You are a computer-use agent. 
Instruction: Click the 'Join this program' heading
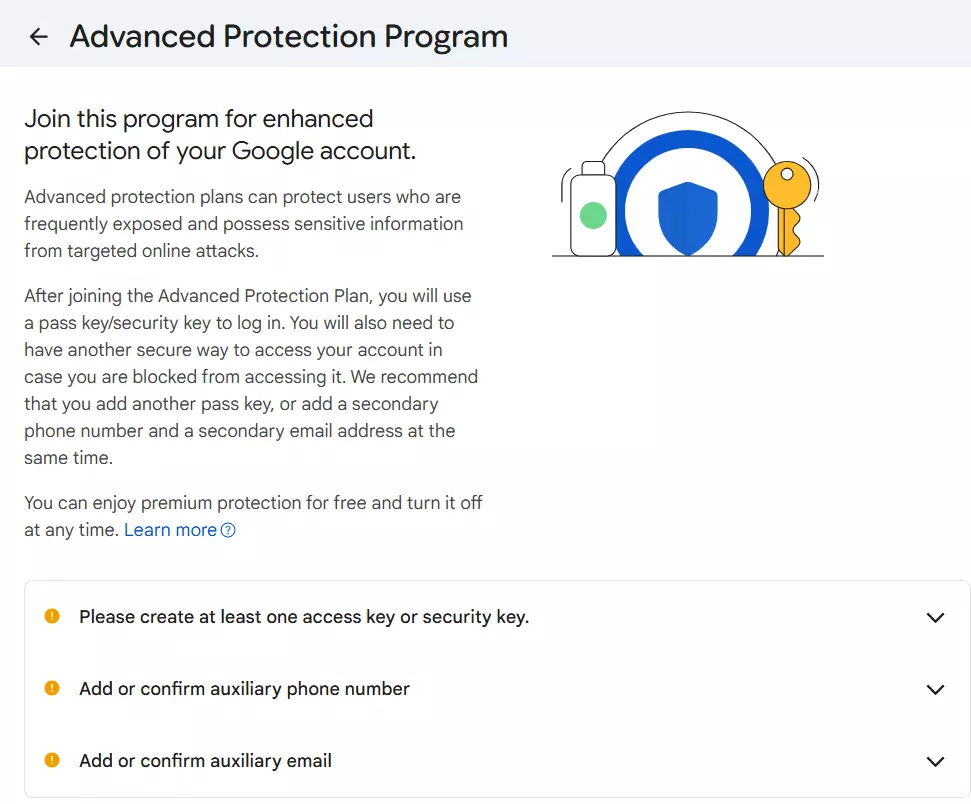(x=219, y=135)
